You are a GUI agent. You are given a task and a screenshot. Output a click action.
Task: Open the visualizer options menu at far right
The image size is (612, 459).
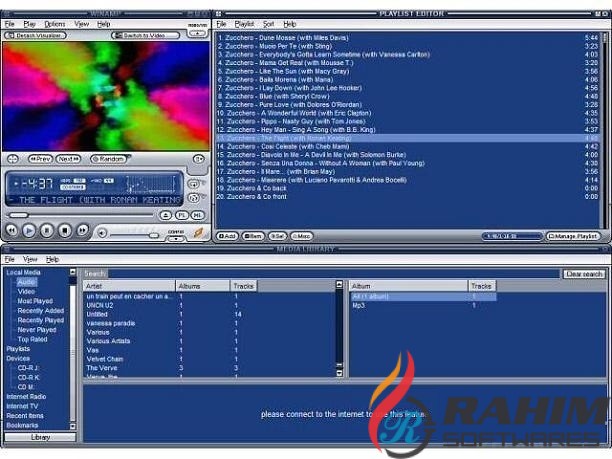199,159
